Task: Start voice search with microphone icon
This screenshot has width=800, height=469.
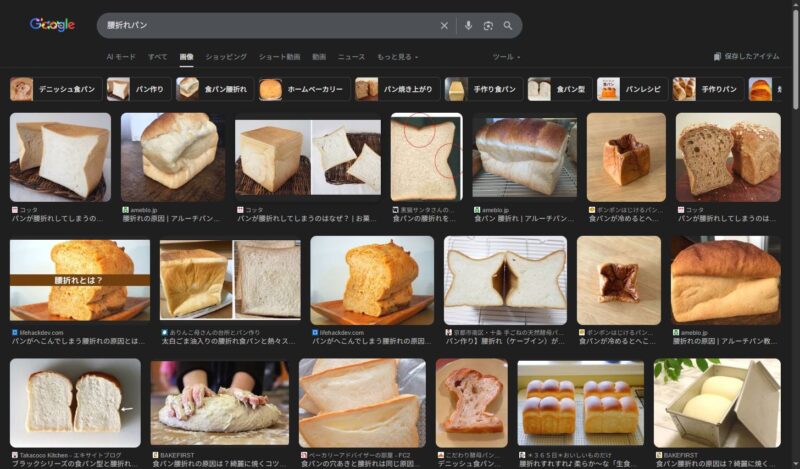Action: coord(468,26)
